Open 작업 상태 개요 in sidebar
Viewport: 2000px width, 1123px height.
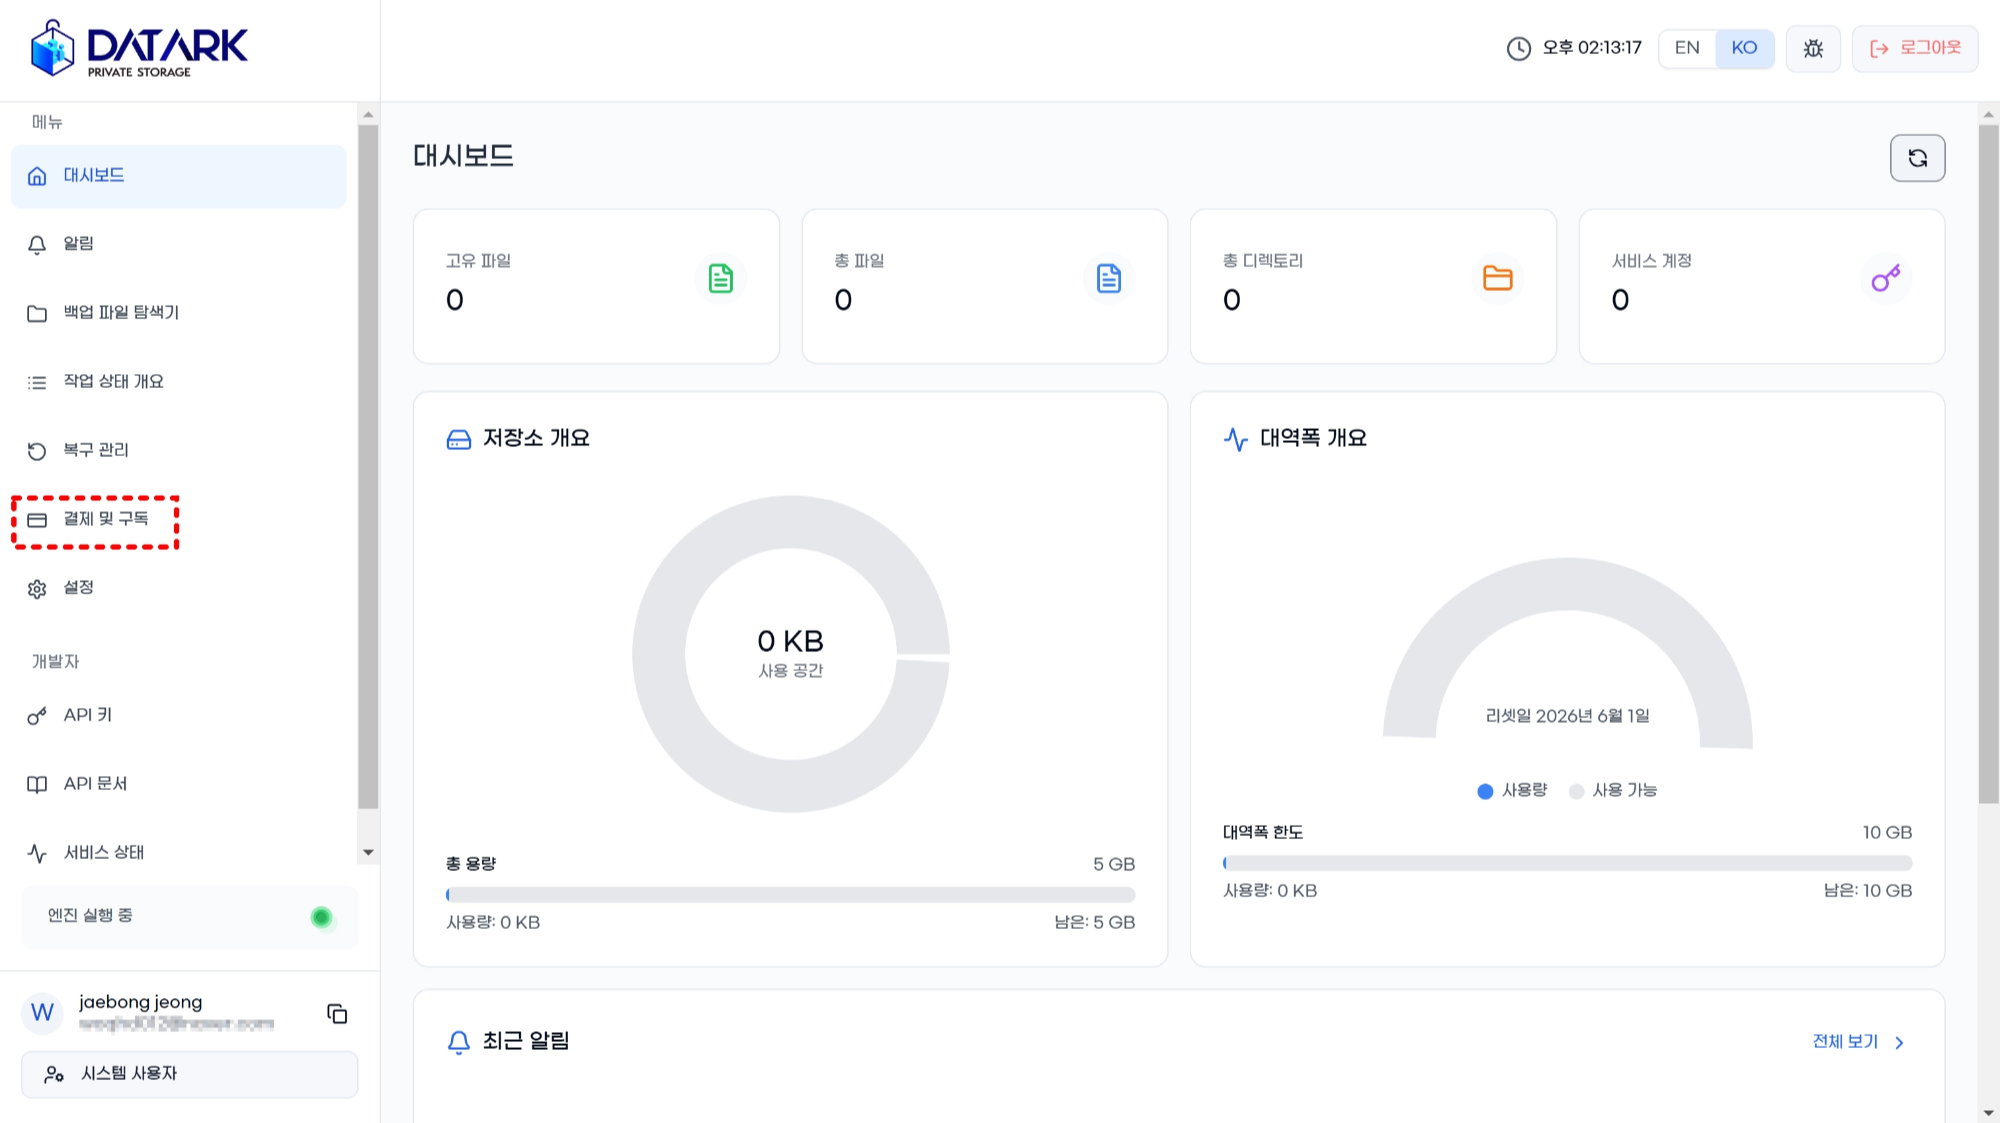178,382
